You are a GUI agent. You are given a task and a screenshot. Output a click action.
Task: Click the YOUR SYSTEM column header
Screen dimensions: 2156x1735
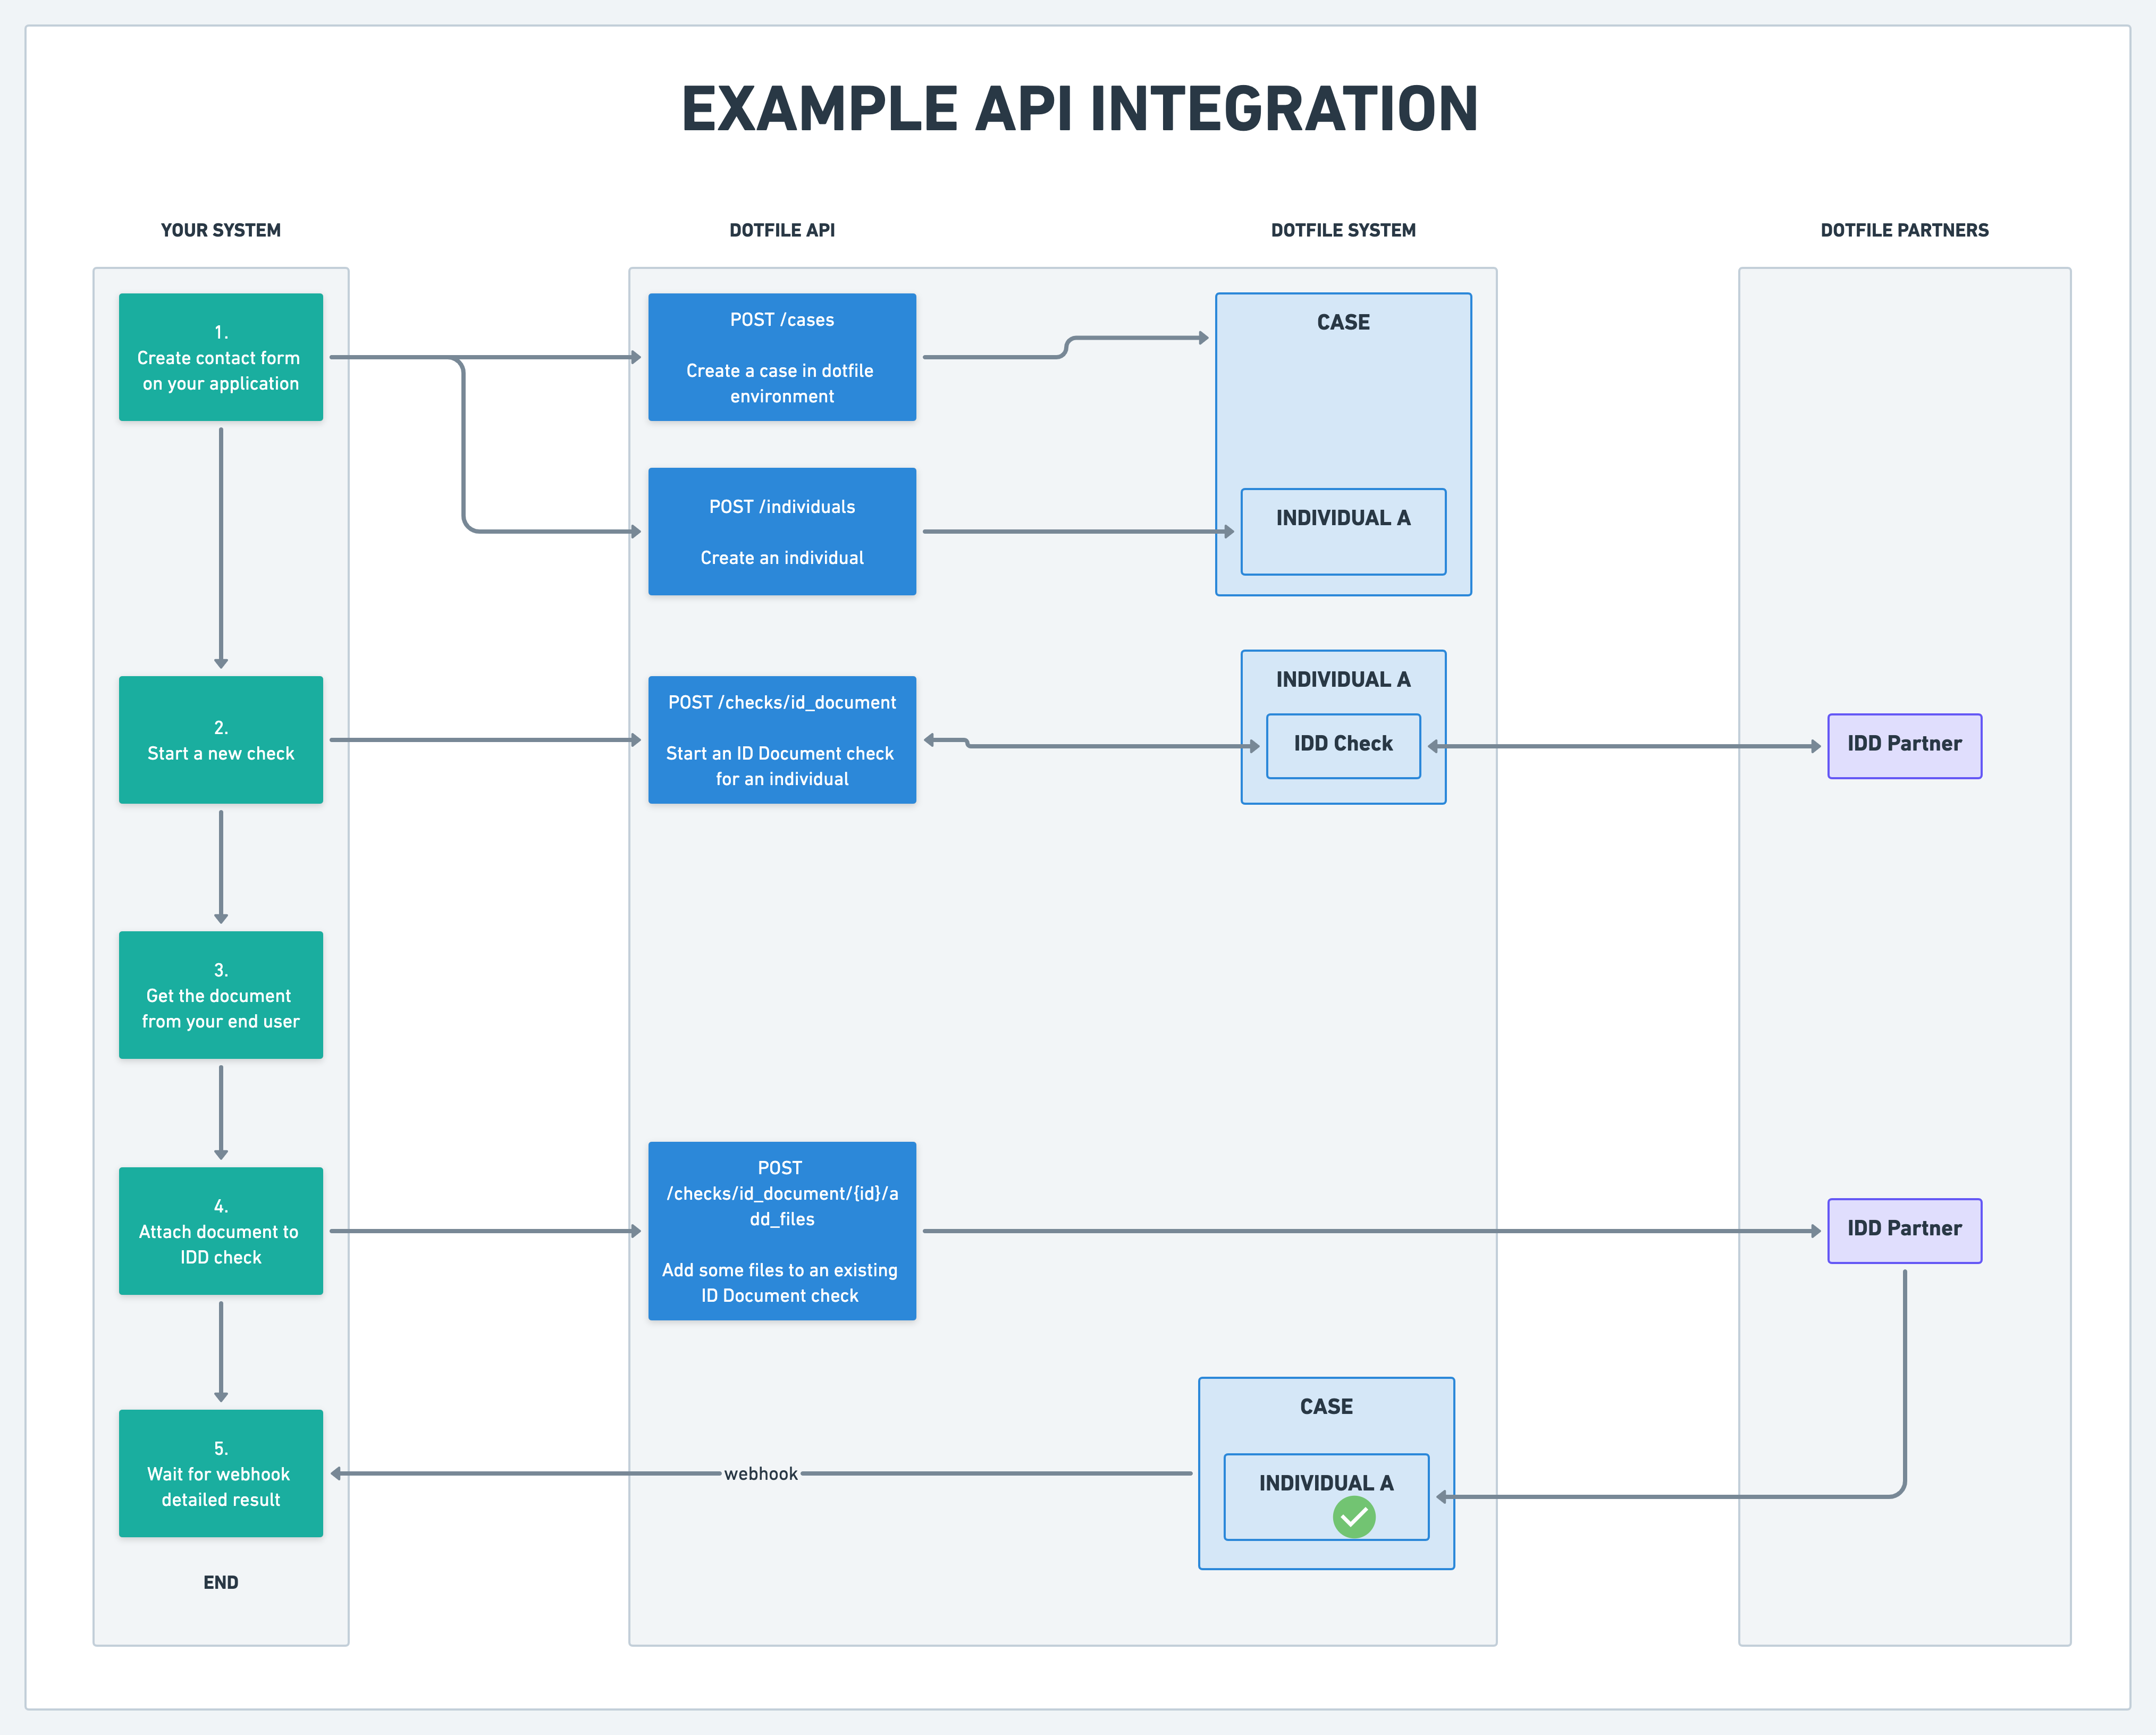220,230
